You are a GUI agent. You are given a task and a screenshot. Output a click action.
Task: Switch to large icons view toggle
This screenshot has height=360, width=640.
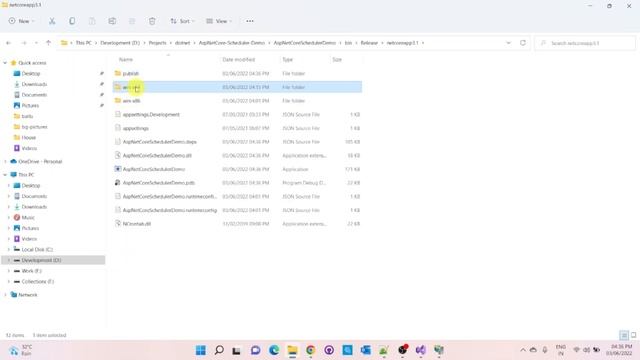coord(633,335)
